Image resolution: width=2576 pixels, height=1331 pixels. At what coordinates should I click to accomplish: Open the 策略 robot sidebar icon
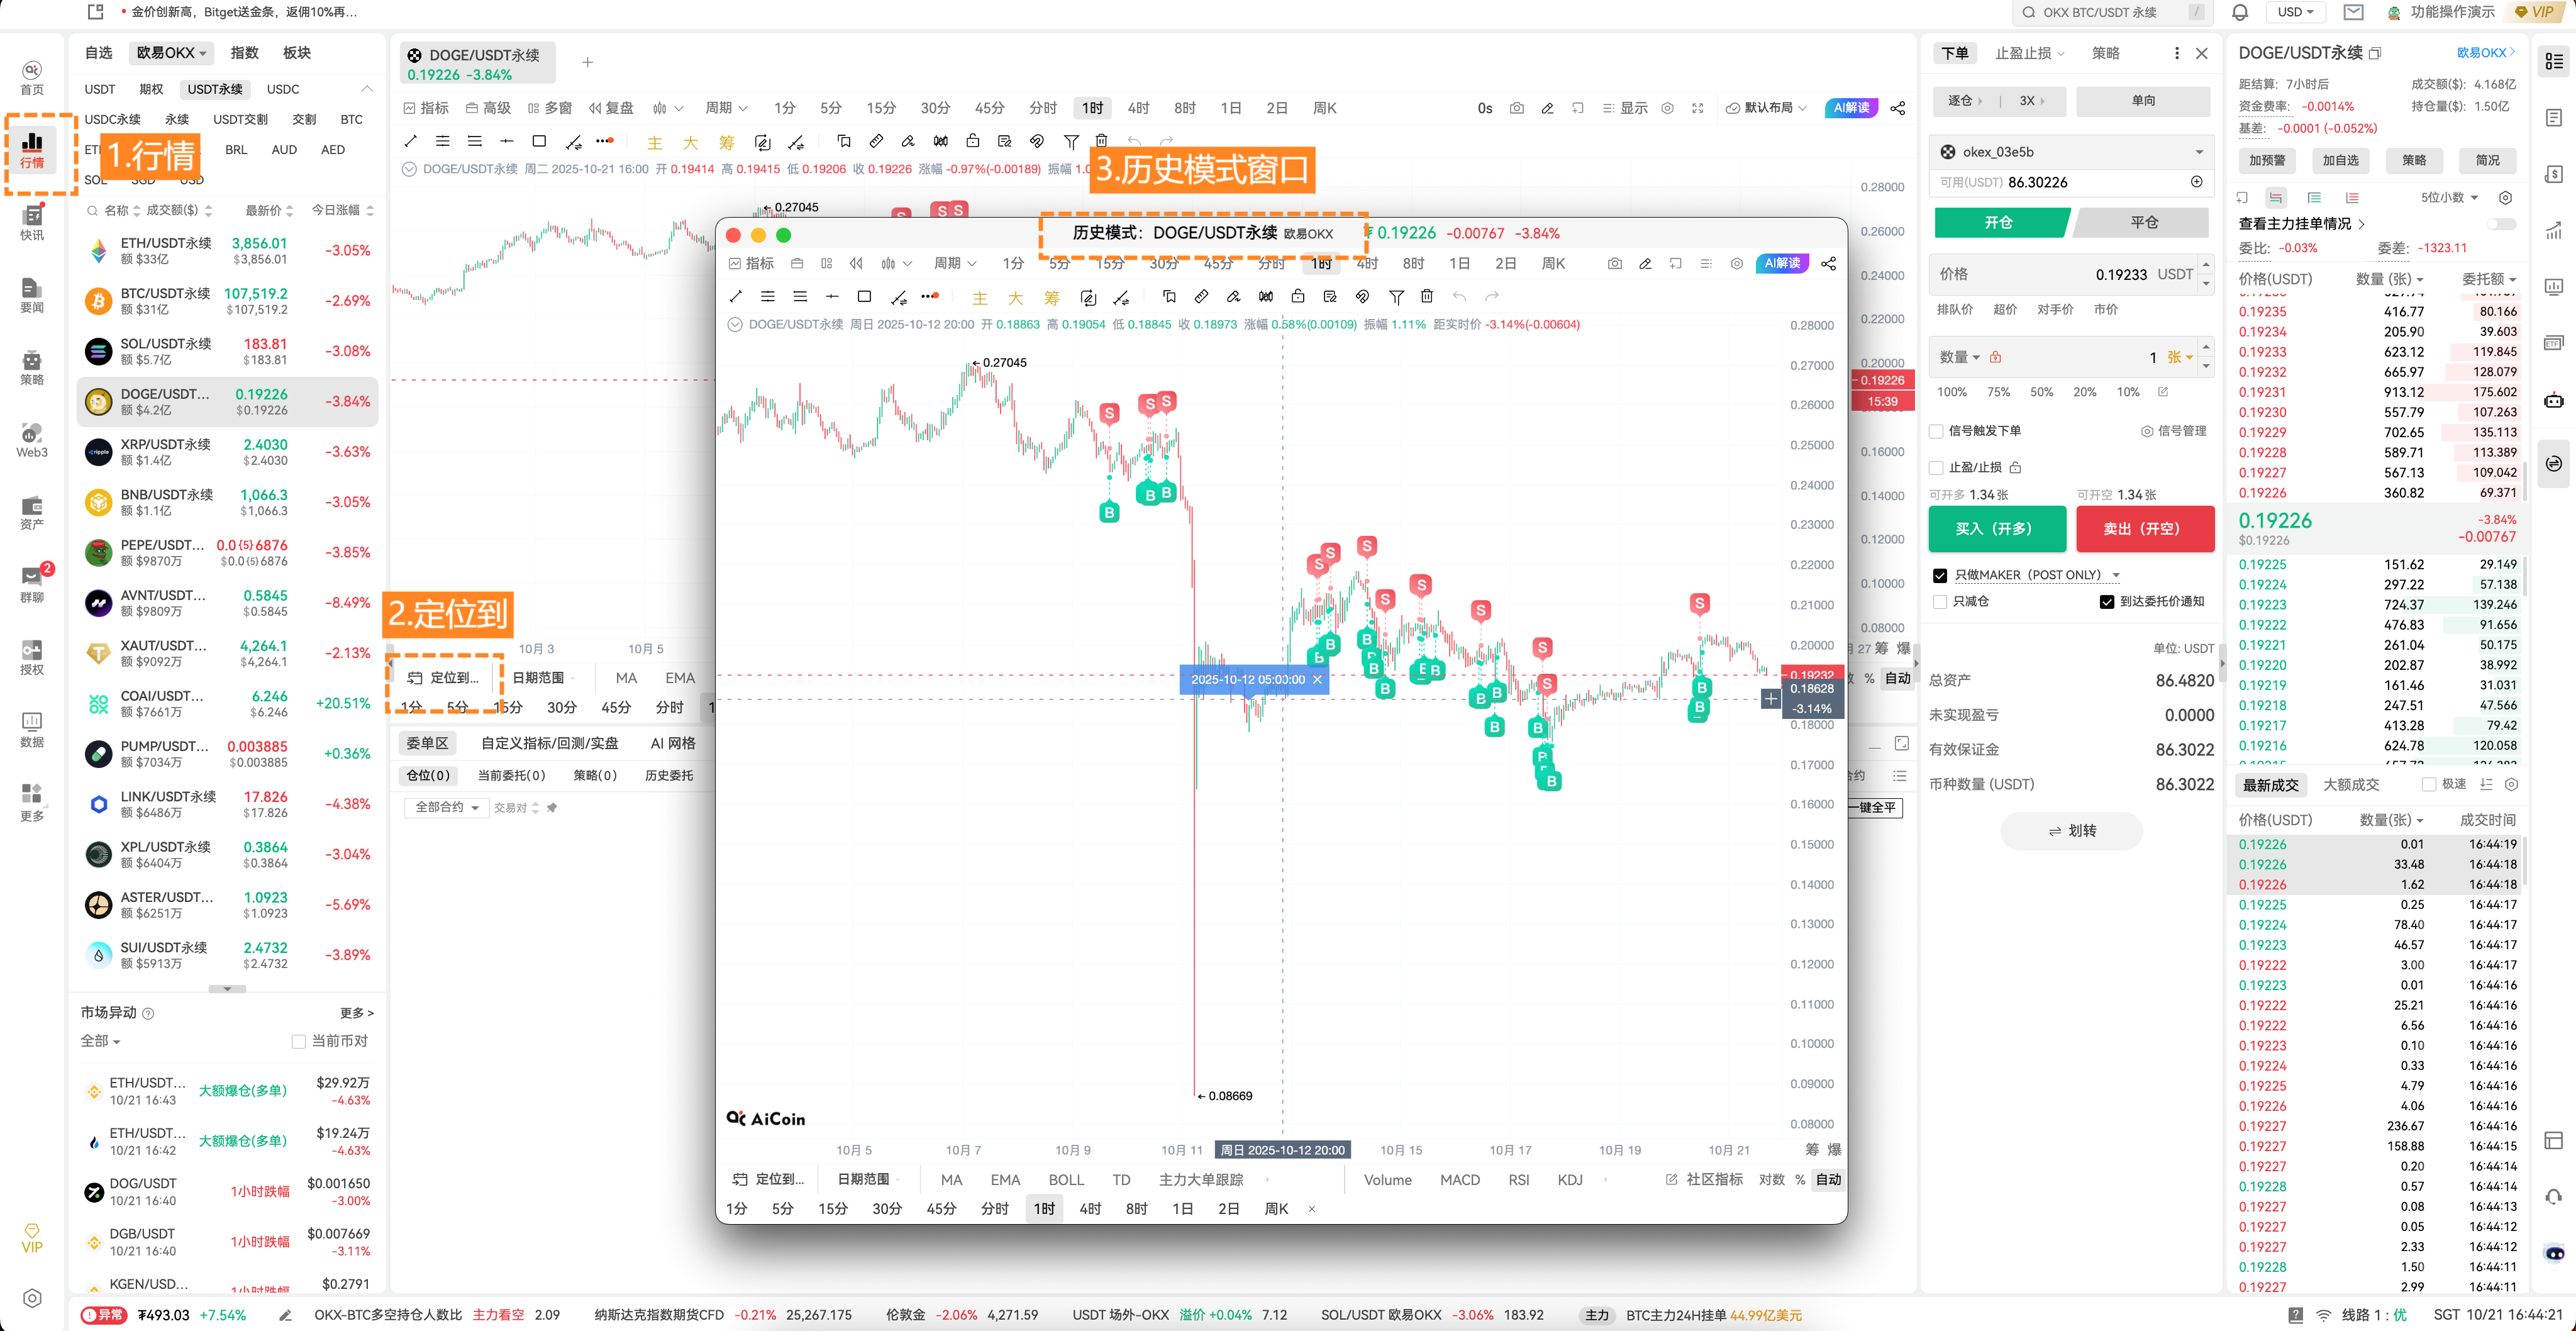[x=32, y=366]
